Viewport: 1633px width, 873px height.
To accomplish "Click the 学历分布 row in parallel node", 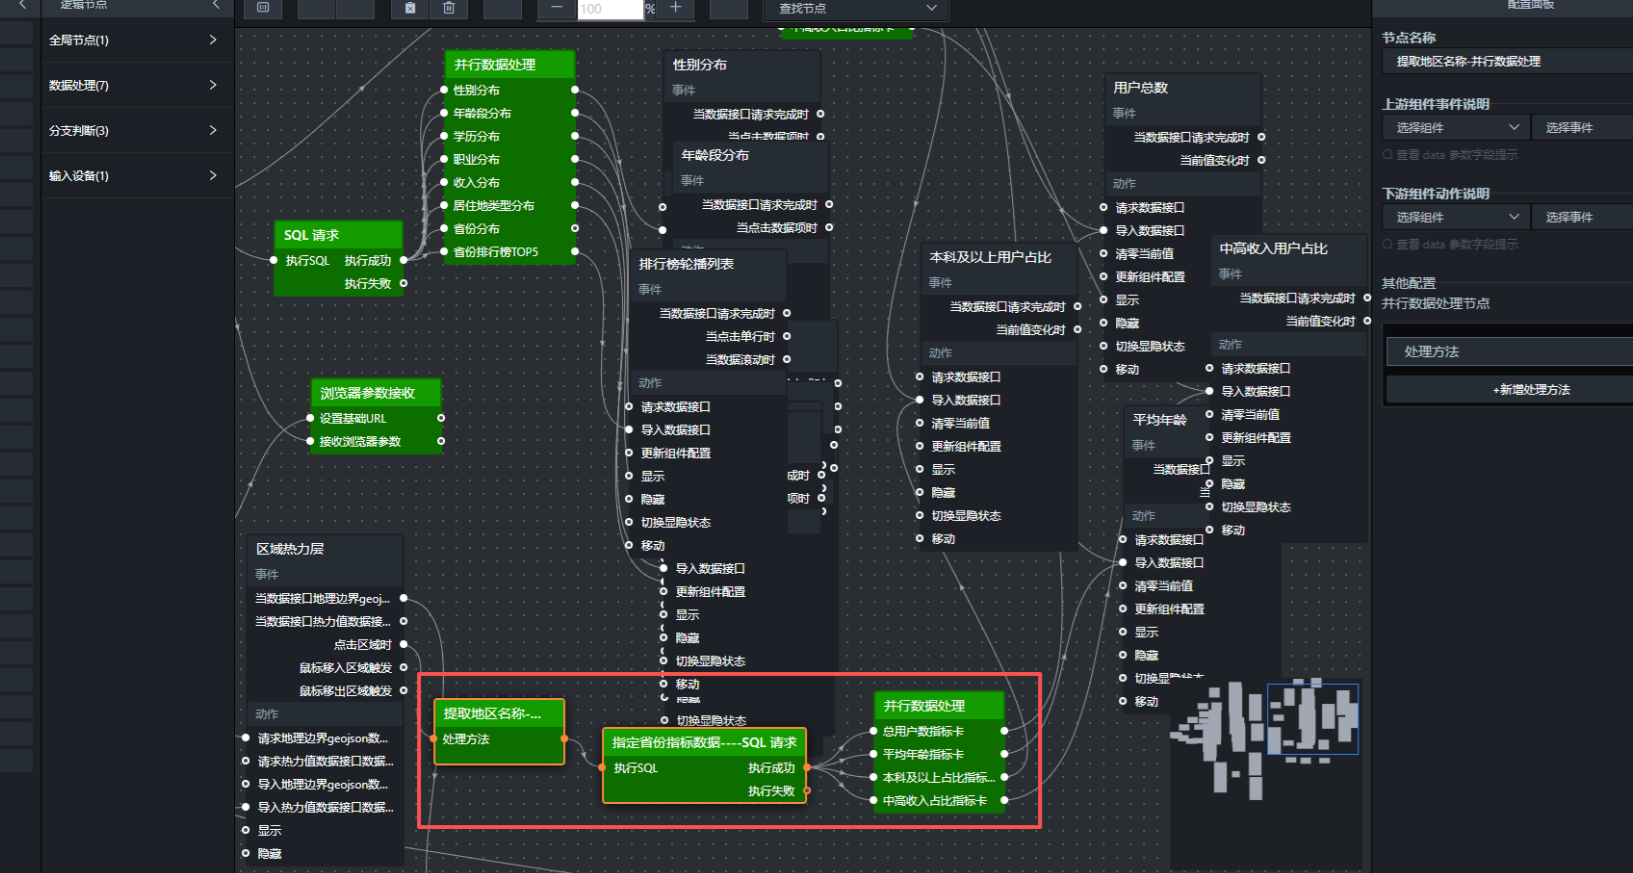I will [509, 136].
